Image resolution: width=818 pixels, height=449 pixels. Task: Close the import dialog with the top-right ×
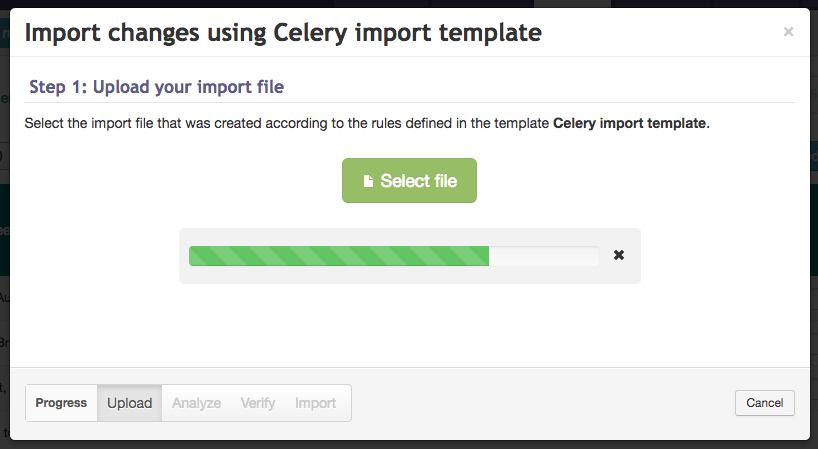coord(788,32)
